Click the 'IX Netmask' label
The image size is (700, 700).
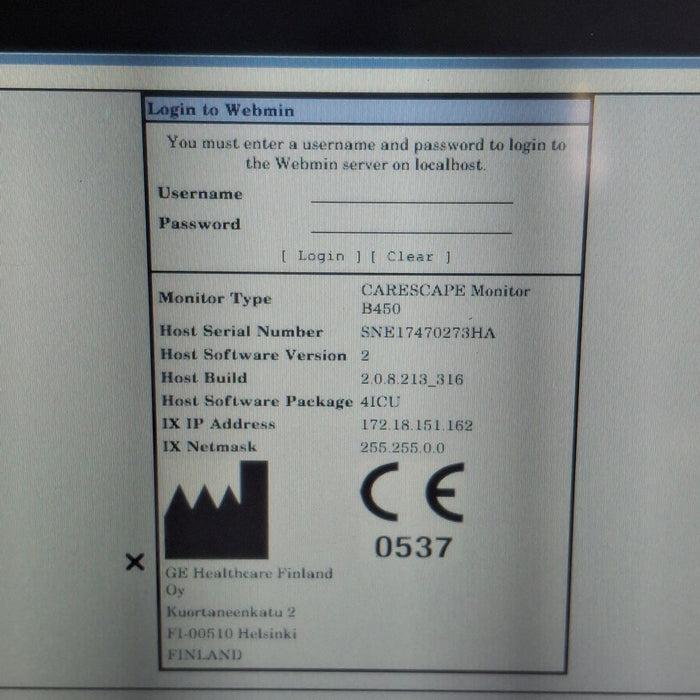point(209,446)
